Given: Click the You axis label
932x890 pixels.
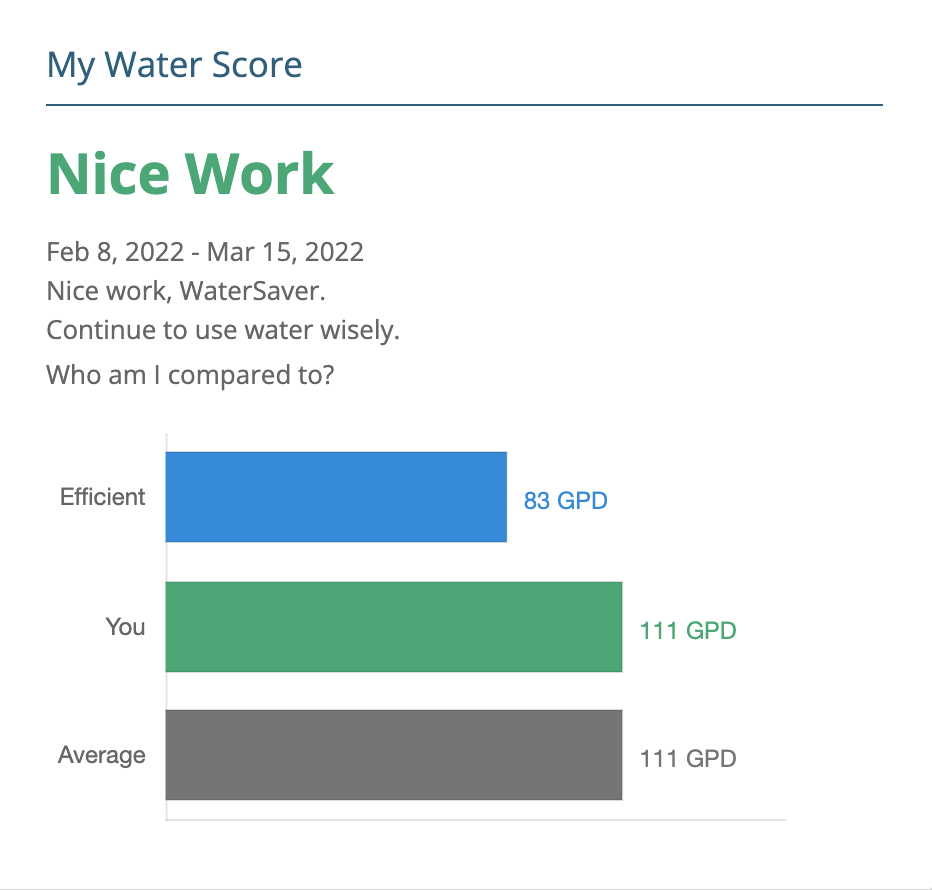Looking at the screenshot, I should pyautogui.click(x=125, y=627).
